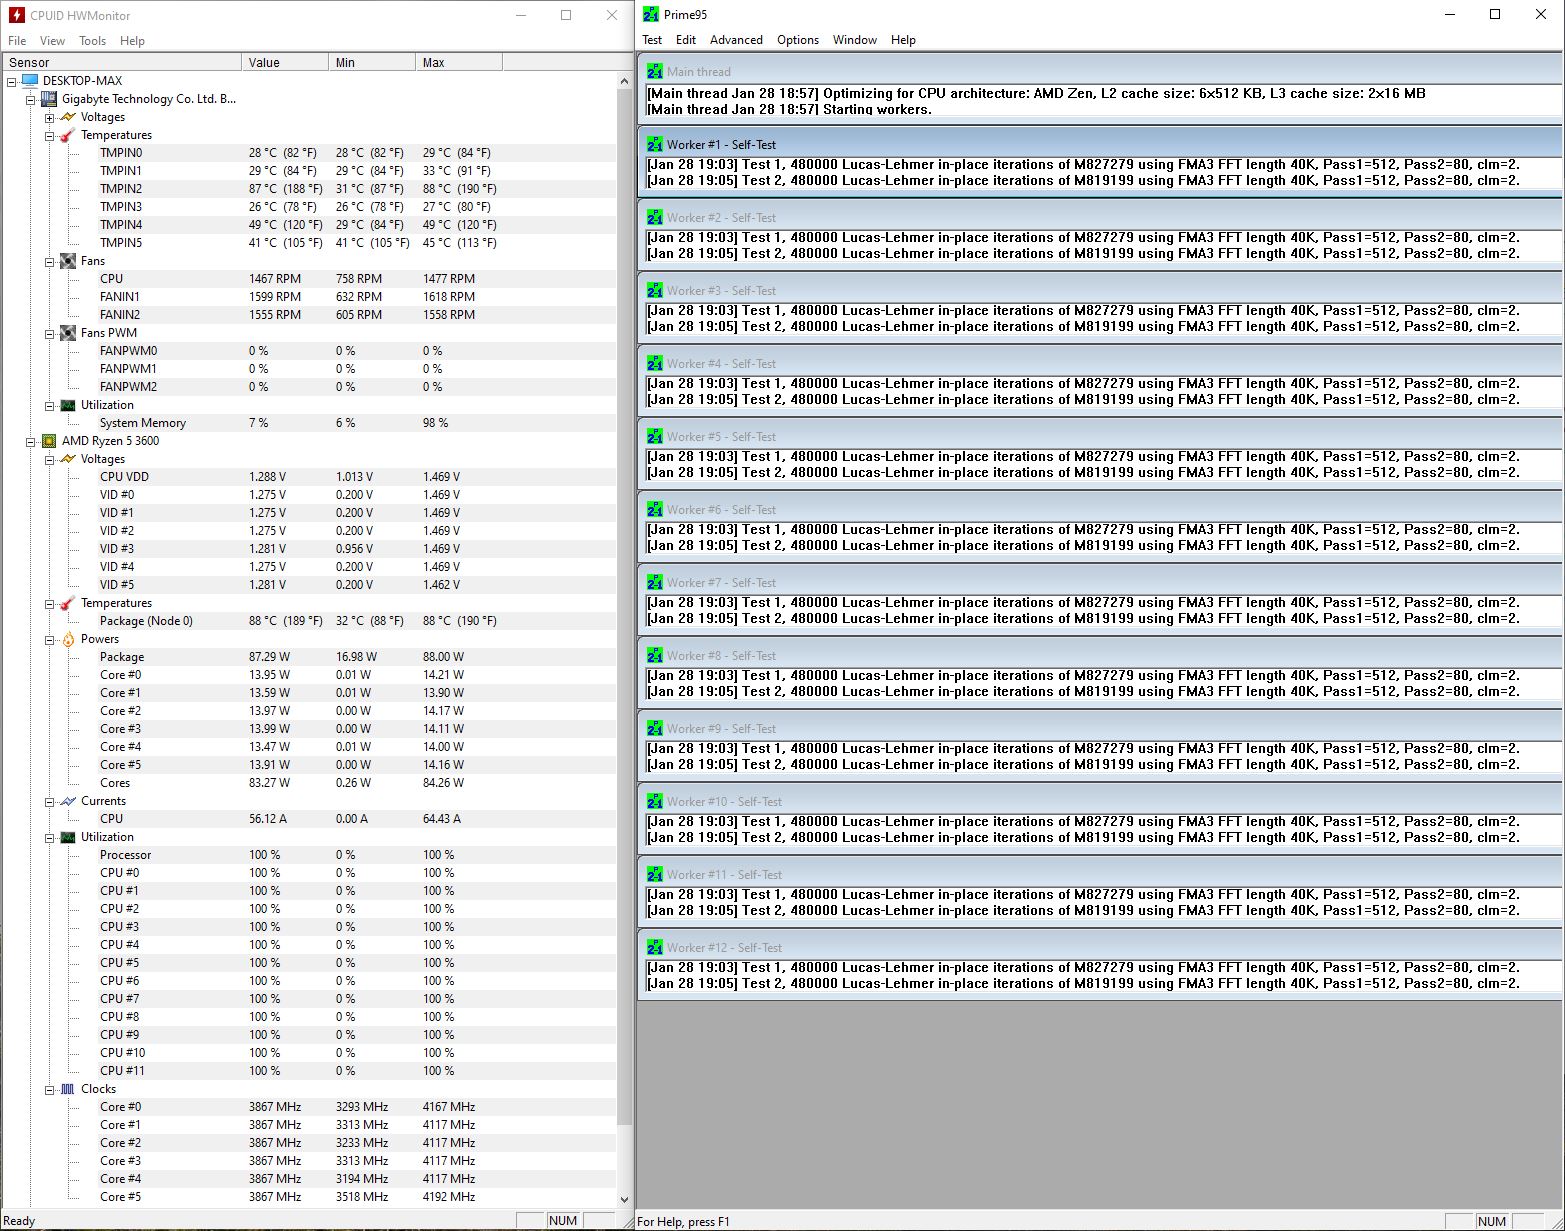Click the Main thread window icon
Image resolution: width=1565 pixels, height=1231 pixels.
(655, 72)
